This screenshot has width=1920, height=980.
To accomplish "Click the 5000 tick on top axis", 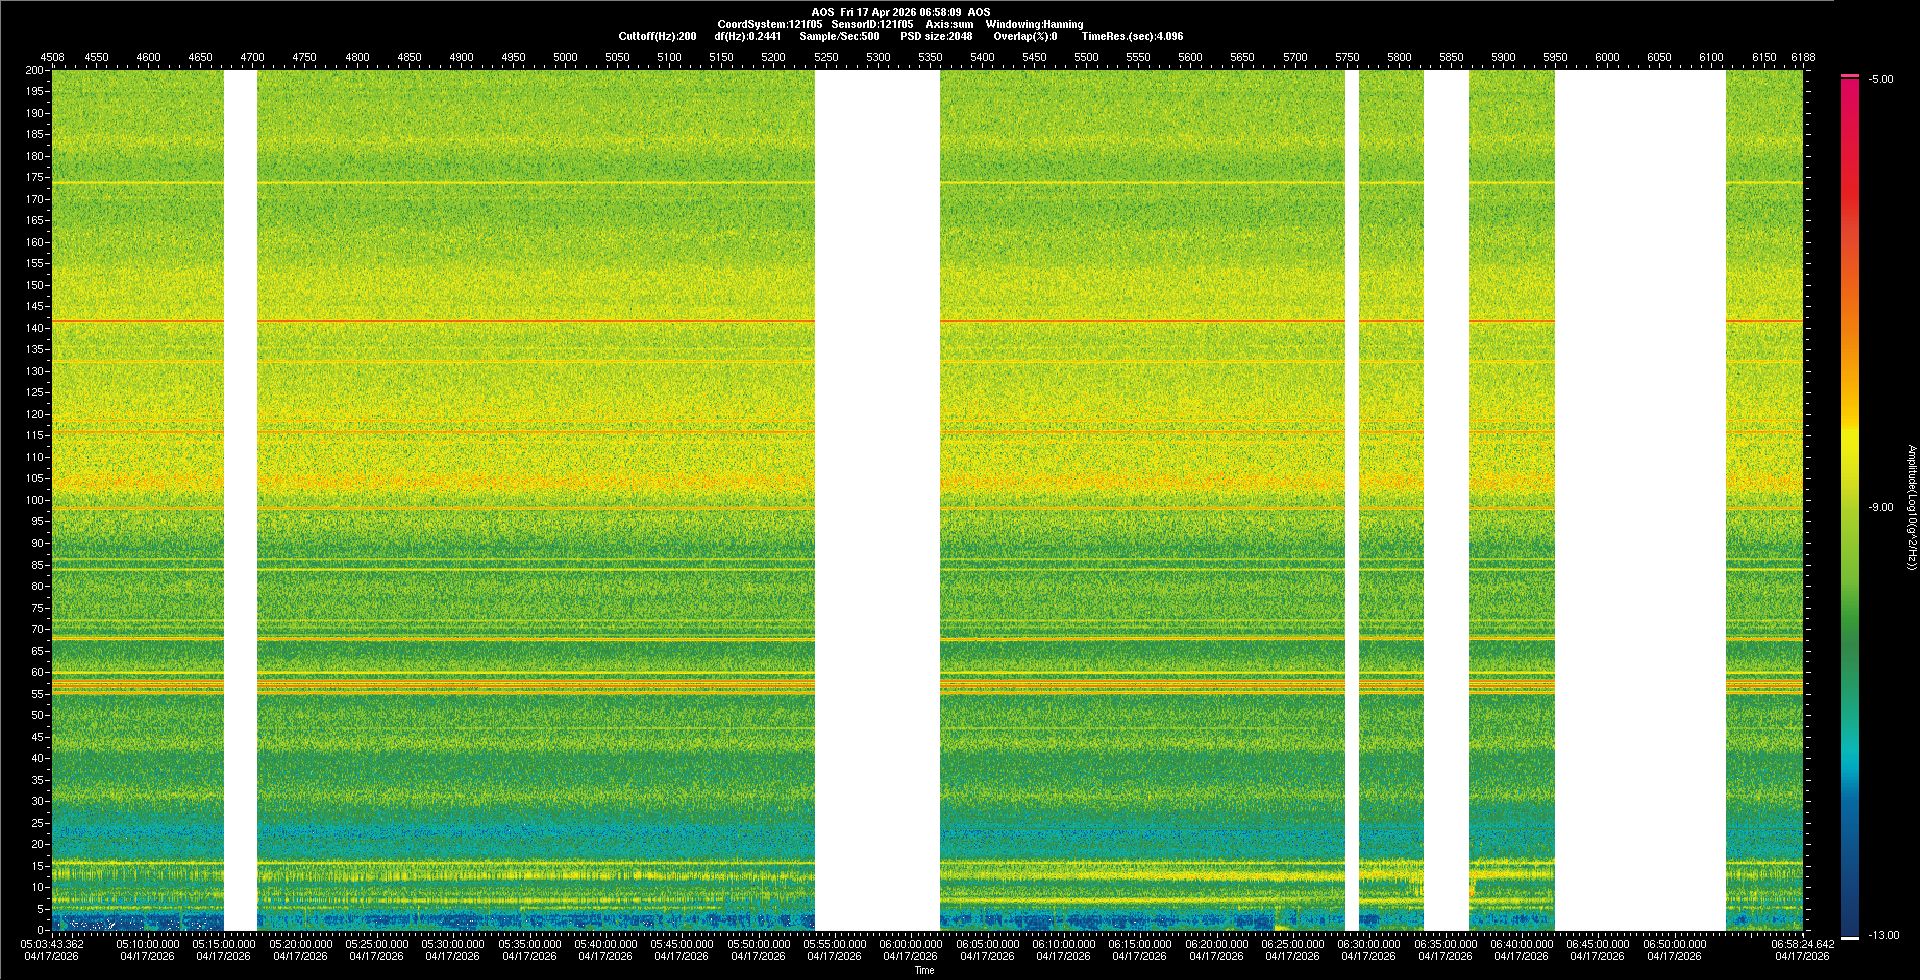I will [565, 57].
